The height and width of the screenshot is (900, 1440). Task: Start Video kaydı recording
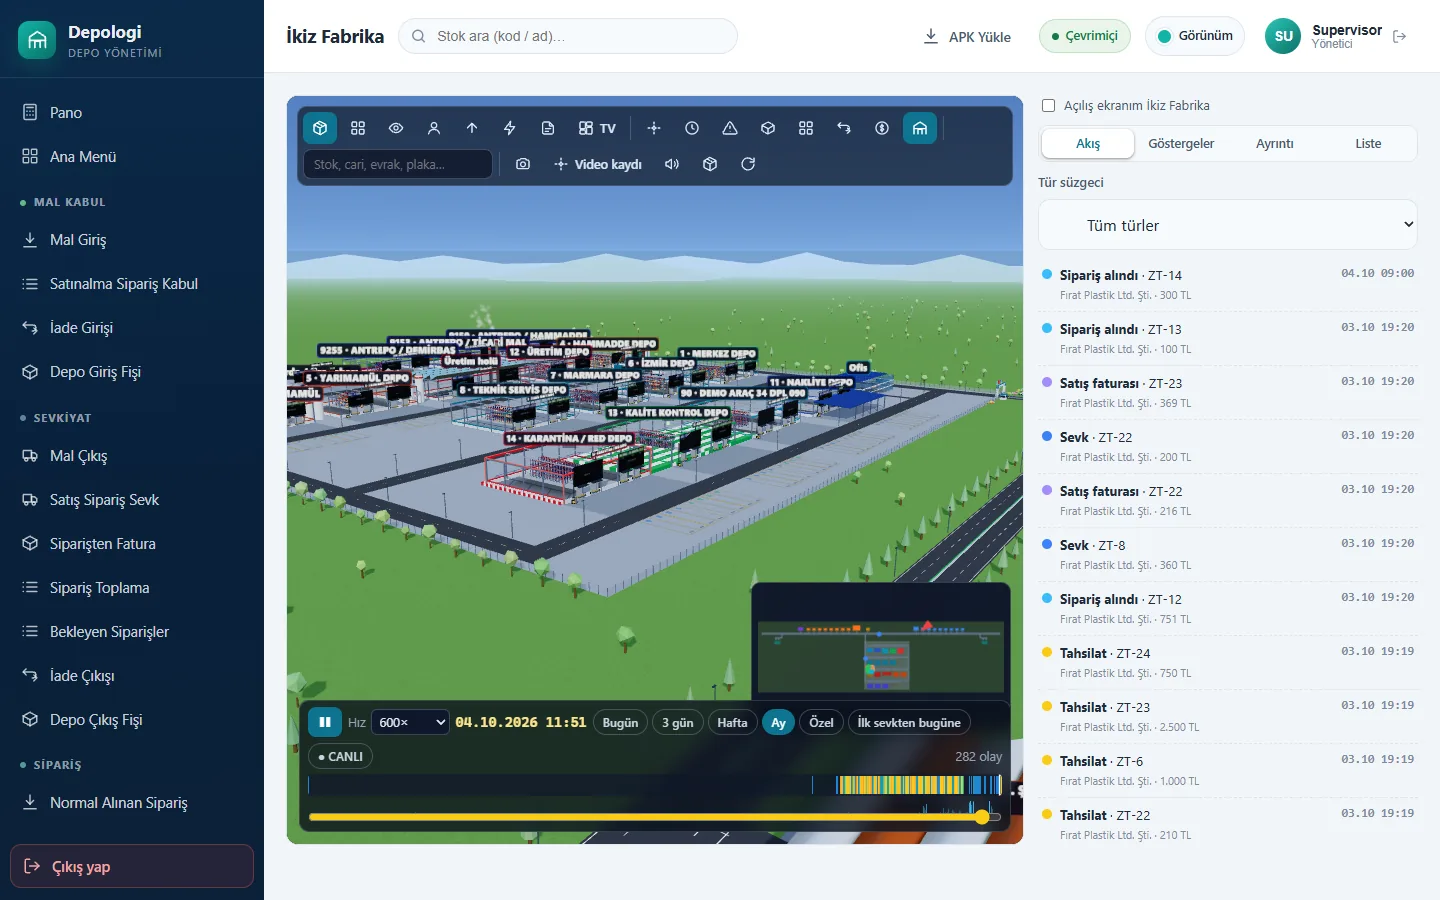(x=598, y=164)
